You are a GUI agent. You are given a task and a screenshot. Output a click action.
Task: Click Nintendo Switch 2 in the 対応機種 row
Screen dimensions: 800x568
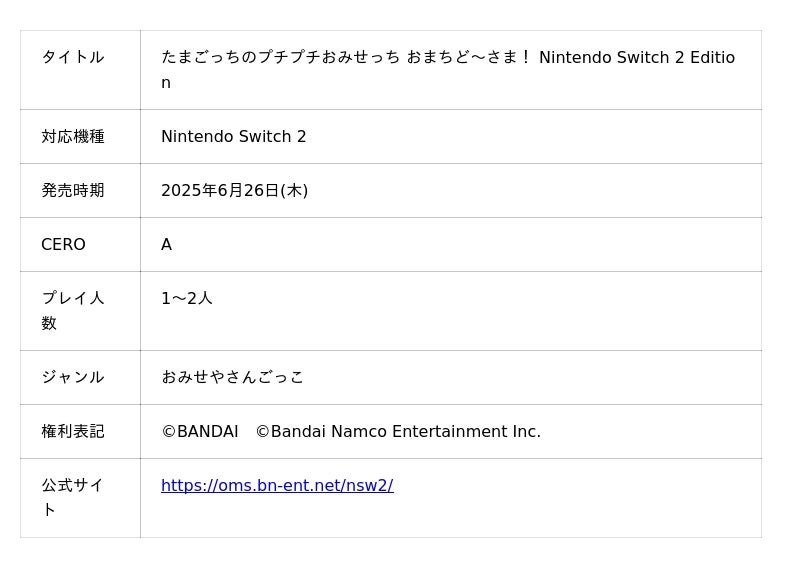(x=234, y=137)
